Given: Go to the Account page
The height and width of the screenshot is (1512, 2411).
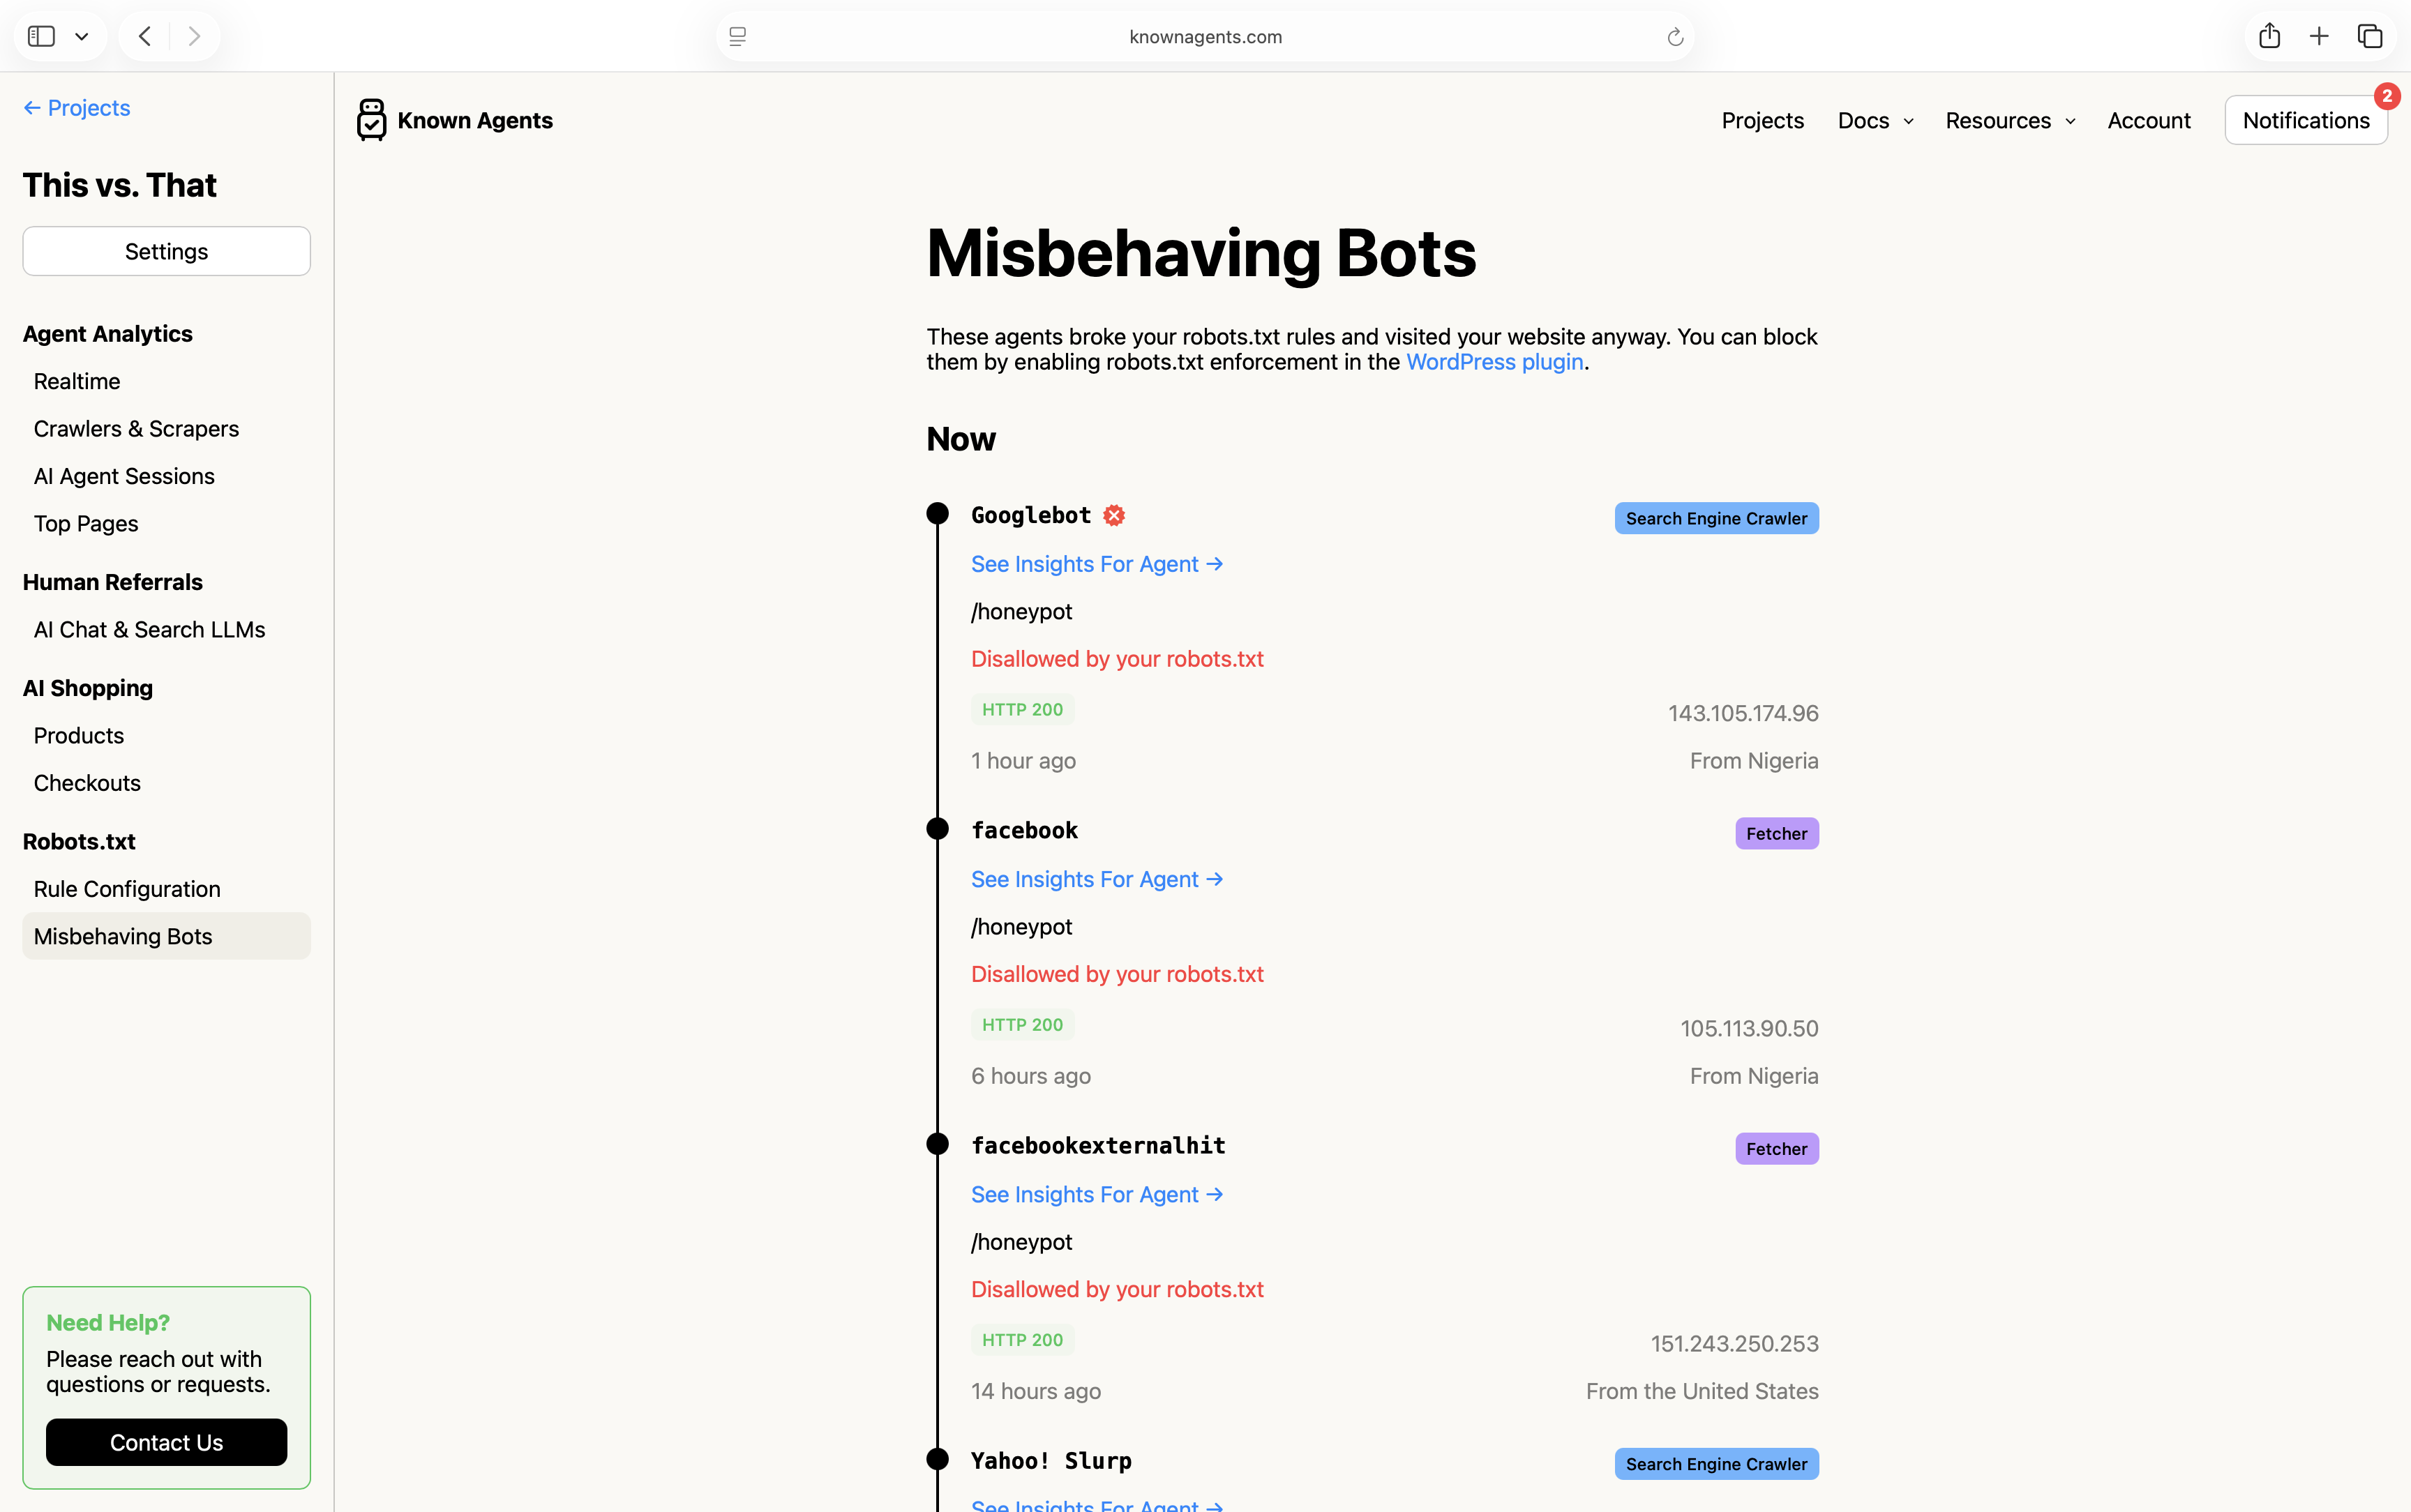Looking at the screenshot, I should point(2147,119).
